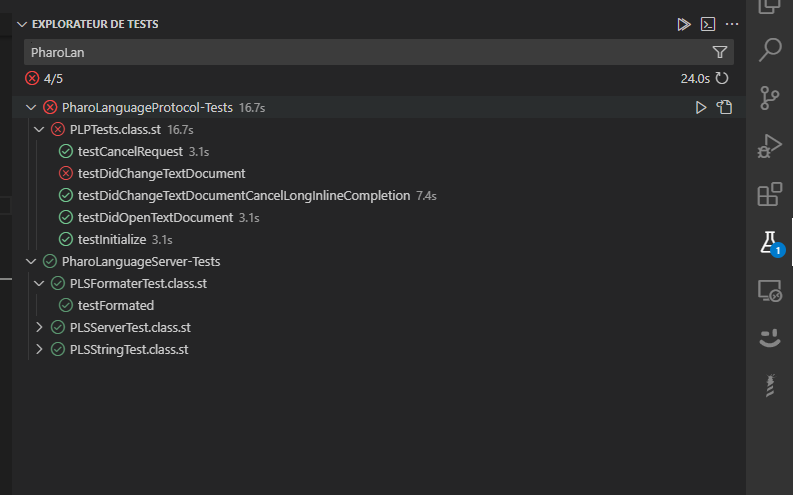
Task: Click passed icon of PharoLanguageServer-Tests
Action: [x=50, y=261]
